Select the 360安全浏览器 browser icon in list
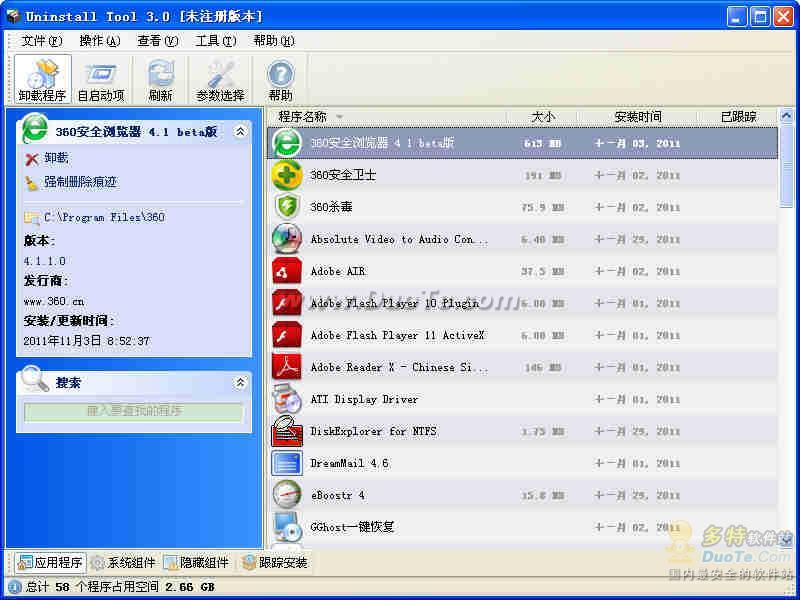The image size is (800, 600). 287,143
